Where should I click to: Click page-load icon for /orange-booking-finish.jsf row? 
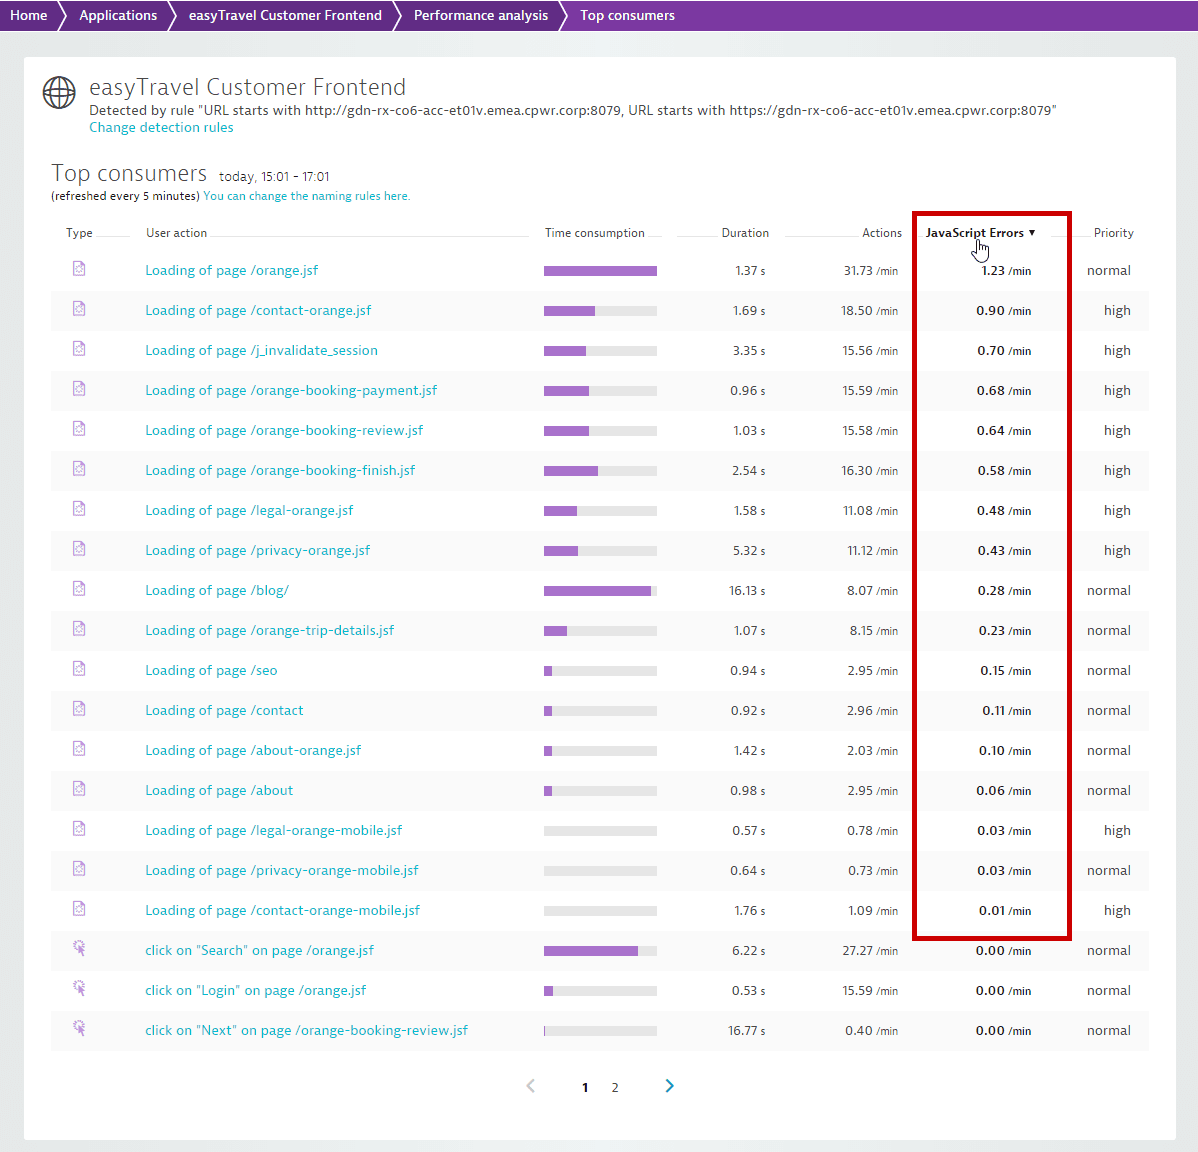79,469
